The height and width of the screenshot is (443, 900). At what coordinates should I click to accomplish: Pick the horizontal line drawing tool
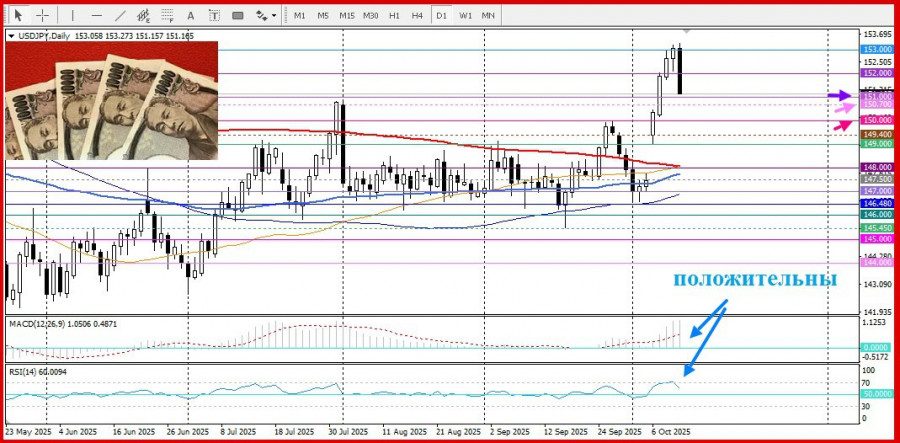point(97,15)
